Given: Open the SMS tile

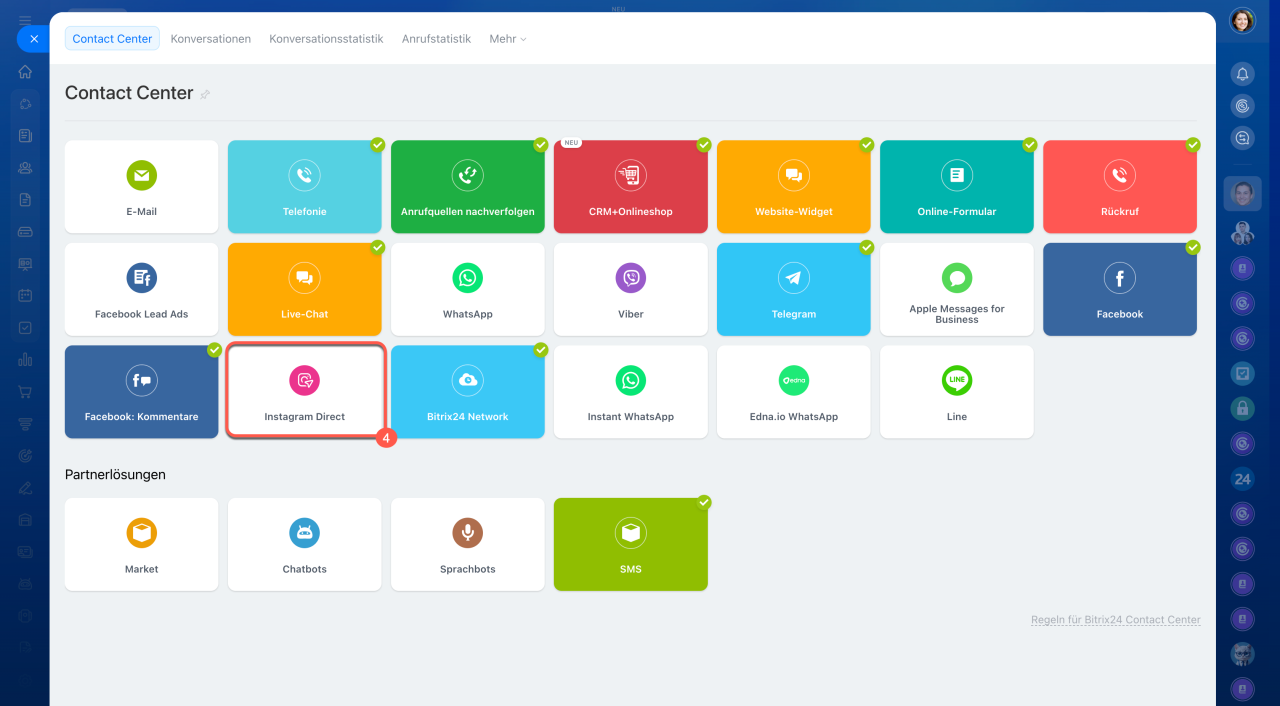Looking at the screenshot, I should (630, 544).
